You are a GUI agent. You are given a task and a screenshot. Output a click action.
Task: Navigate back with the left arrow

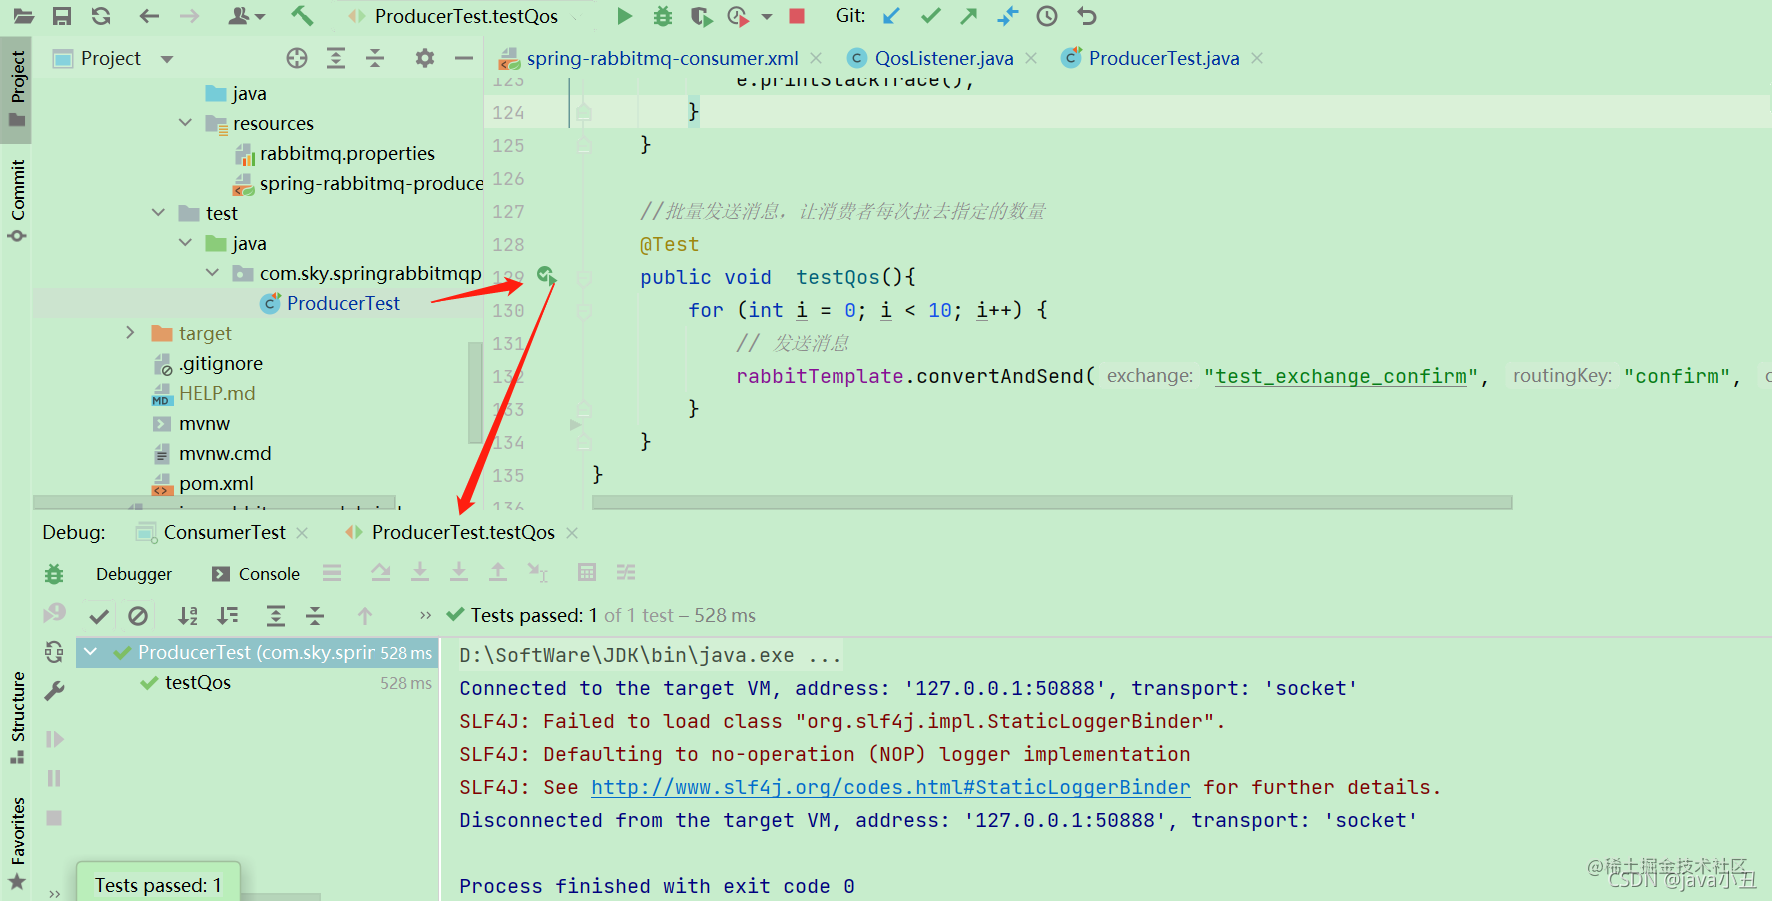click(150, 16)
